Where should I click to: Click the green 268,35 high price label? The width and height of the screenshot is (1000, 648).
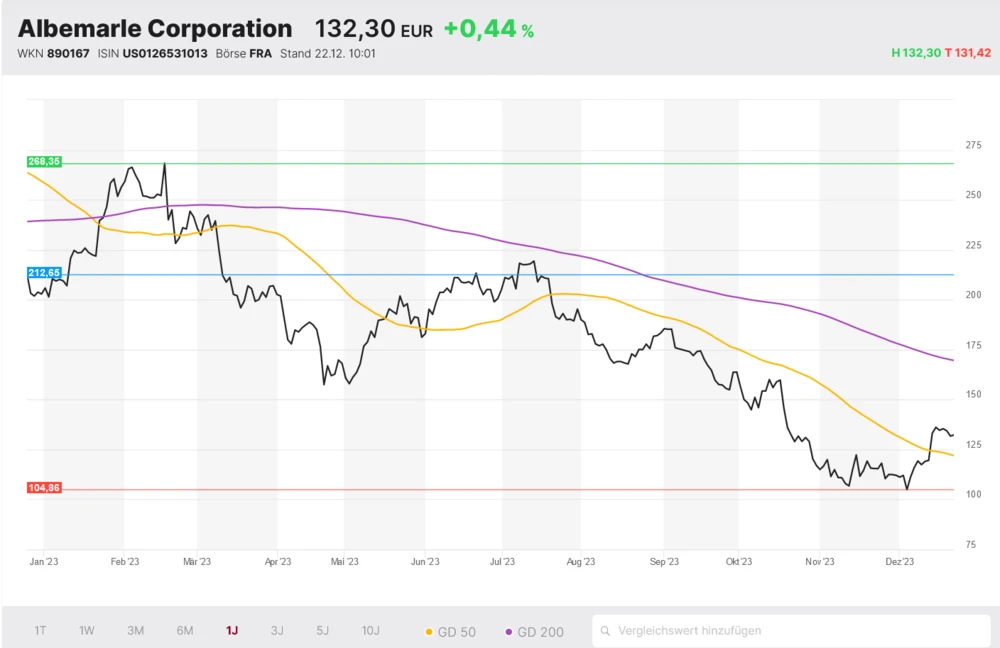(45, 161)
